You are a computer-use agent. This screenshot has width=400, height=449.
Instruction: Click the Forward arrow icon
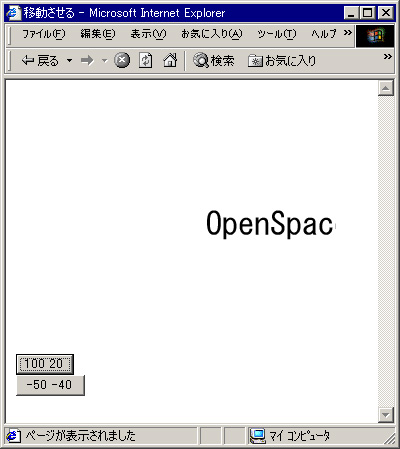[x=87, y=61]
